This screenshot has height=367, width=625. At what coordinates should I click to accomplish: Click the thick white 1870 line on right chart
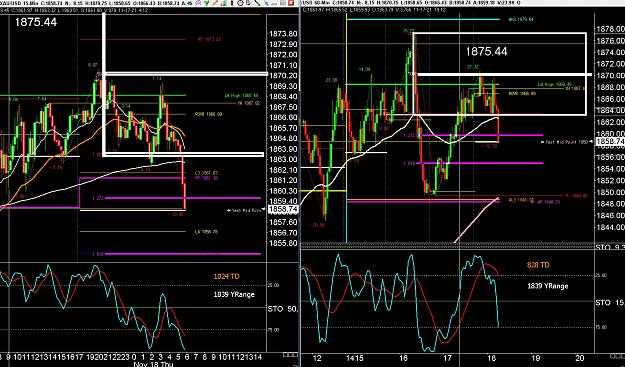[x=504, y=75]
